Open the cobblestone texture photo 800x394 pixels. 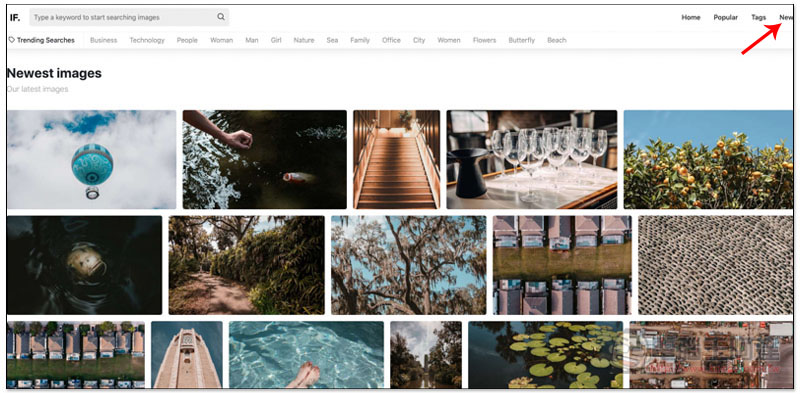715,265
